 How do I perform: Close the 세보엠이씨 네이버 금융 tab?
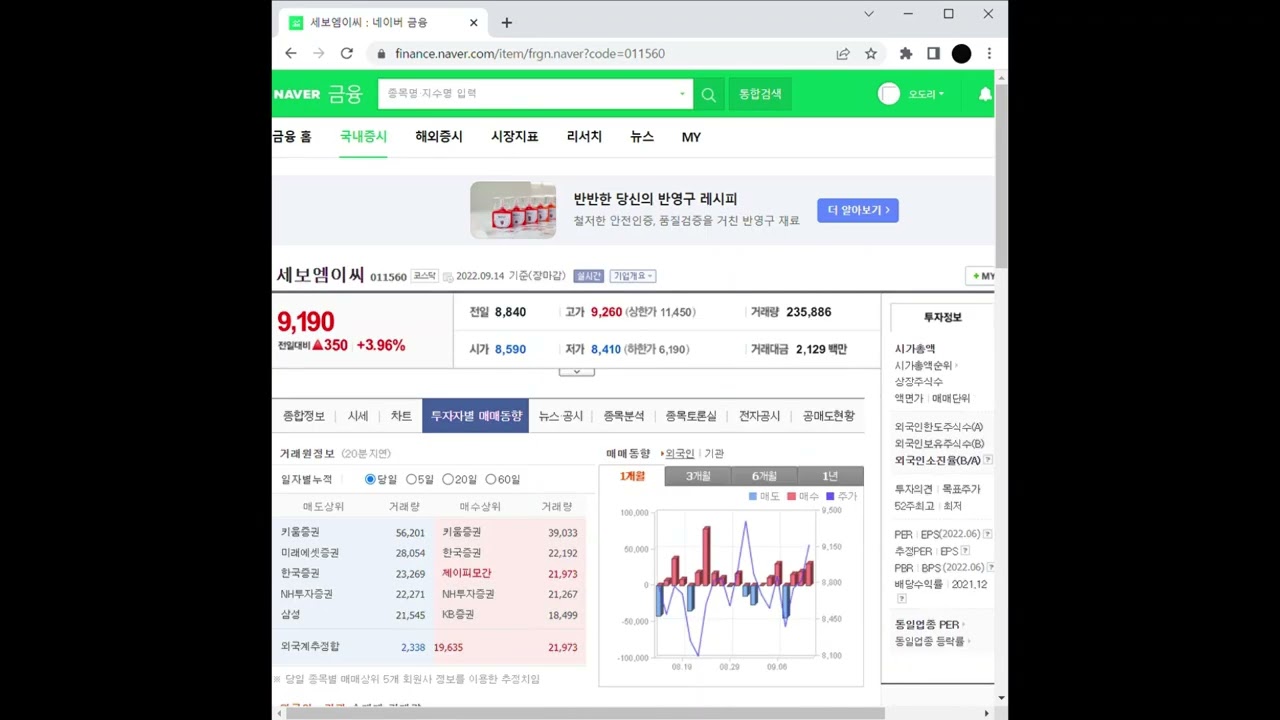[474, 22]
